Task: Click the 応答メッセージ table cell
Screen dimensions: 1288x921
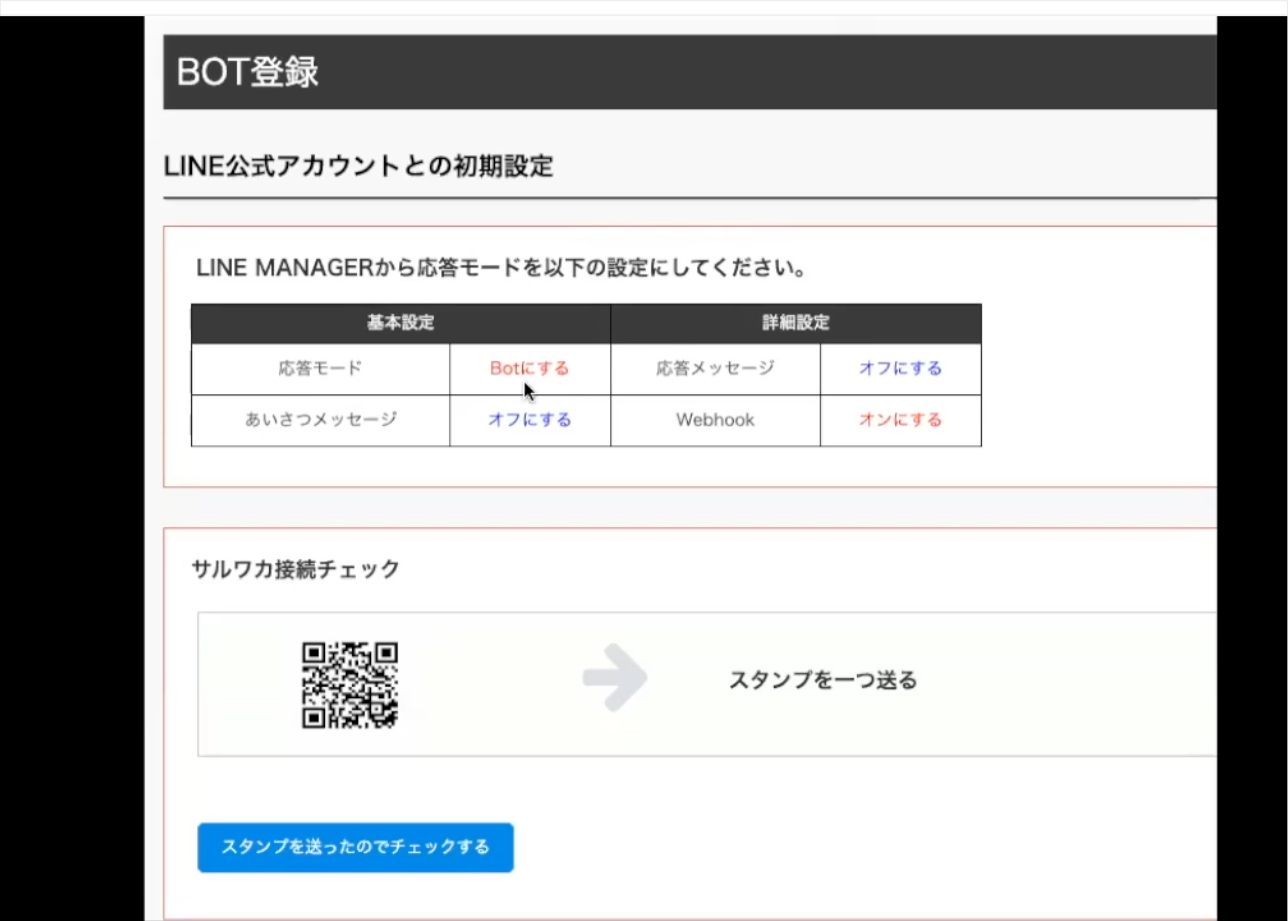Action: 716,369
